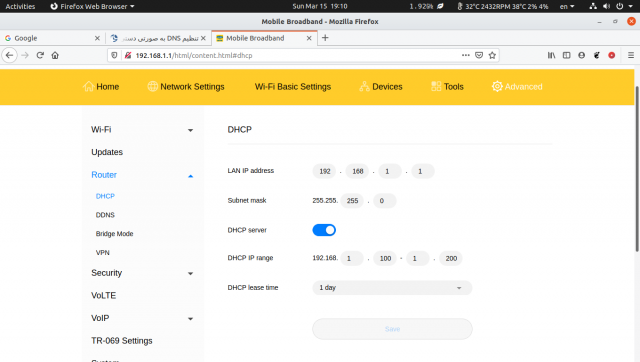Image resolution: width=640 pixels, height=362 pixels.
Task: Expand the Wi-Fi sidebar section
Action: [x=190, y=130]
